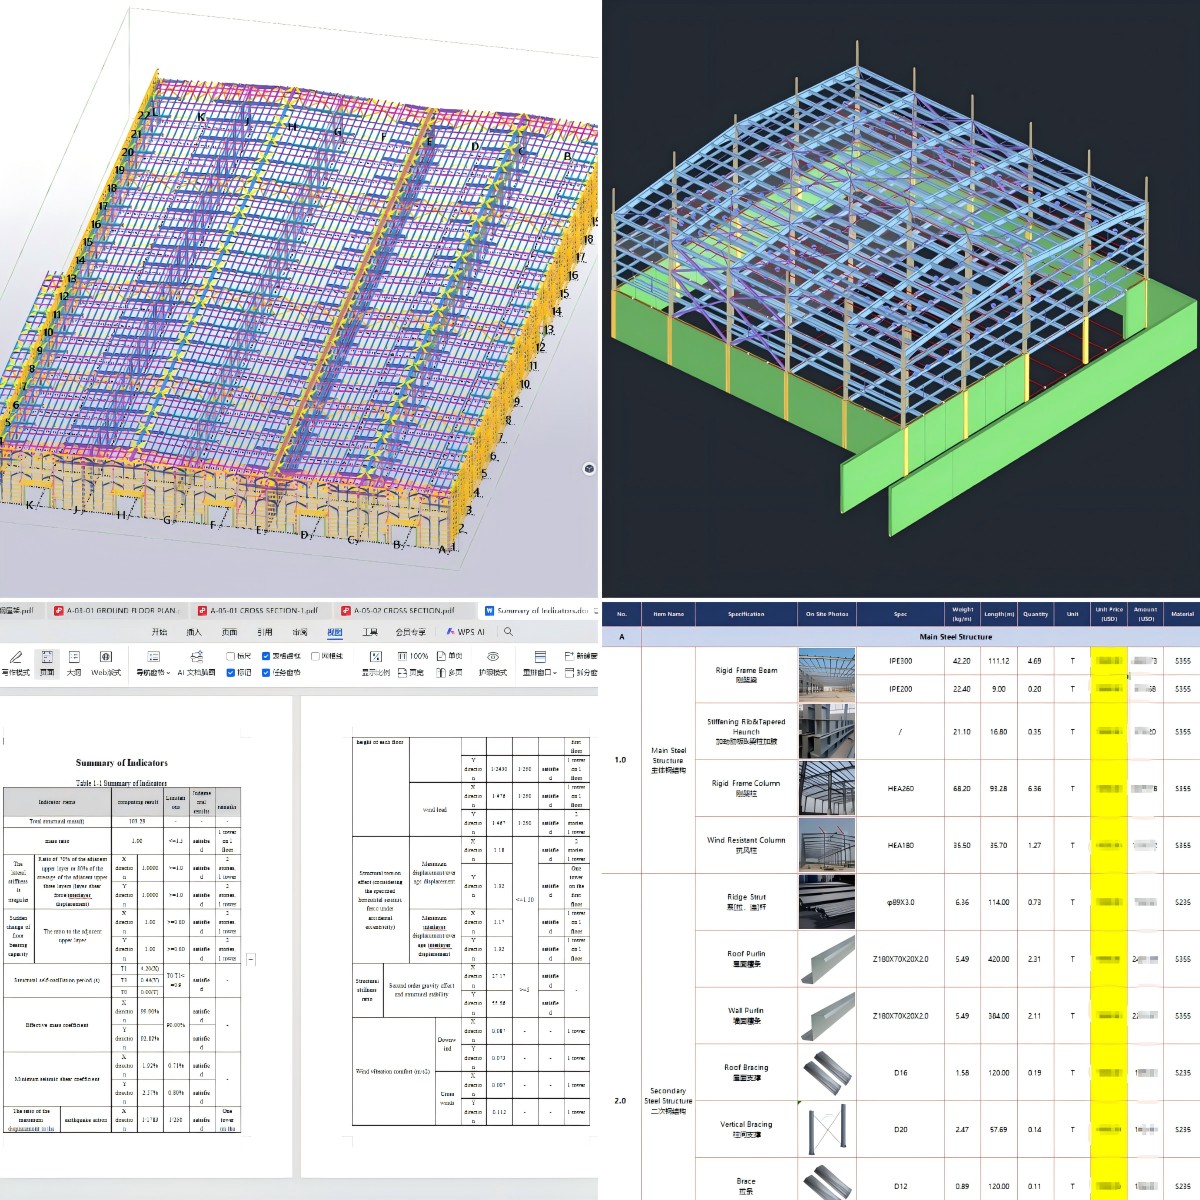The image size is (1200, 1200).
Task: Click the search magnifier icon in ribbon
Action: [508, 632]
